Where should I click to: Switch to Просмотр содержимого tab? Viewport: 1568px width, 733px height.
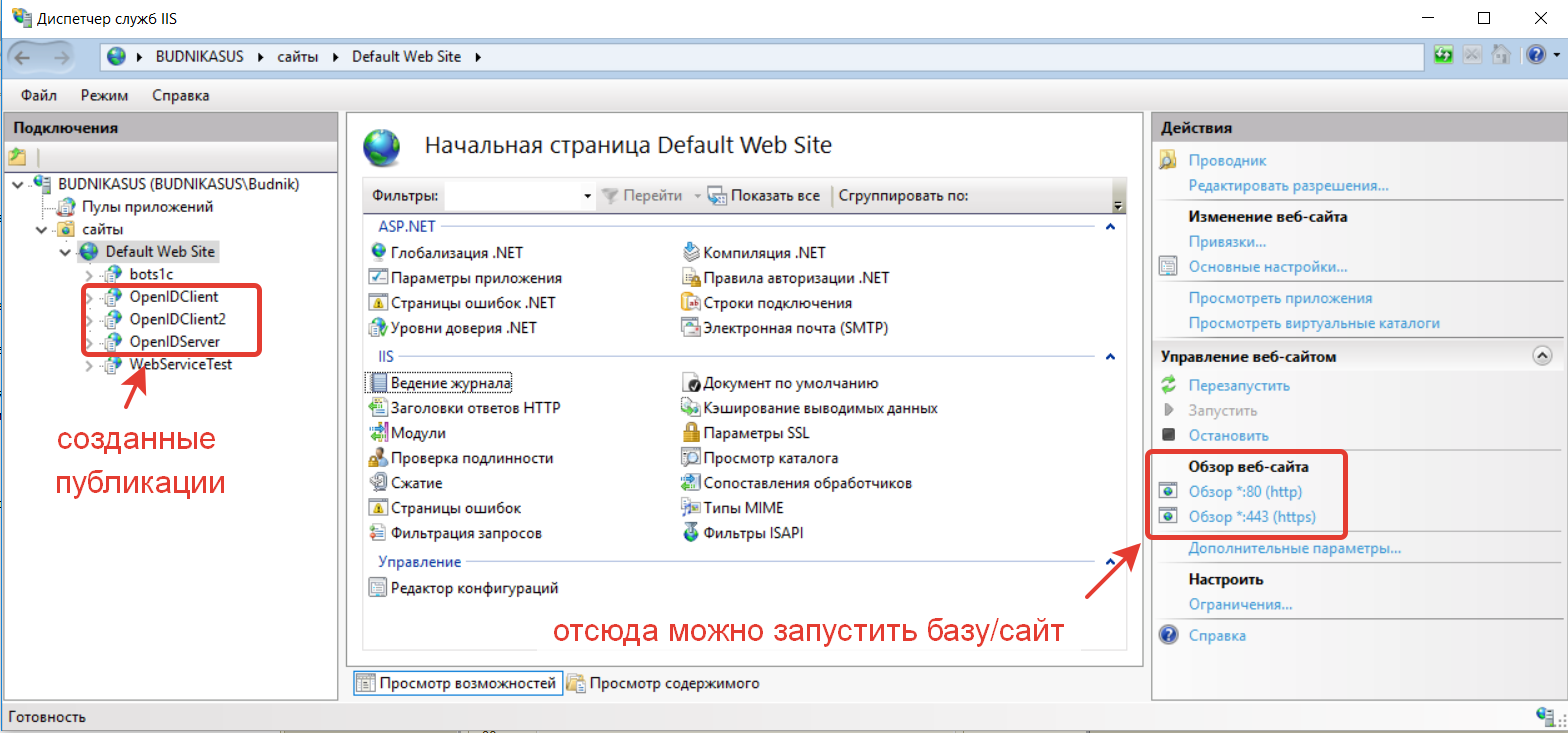point(664,684)
